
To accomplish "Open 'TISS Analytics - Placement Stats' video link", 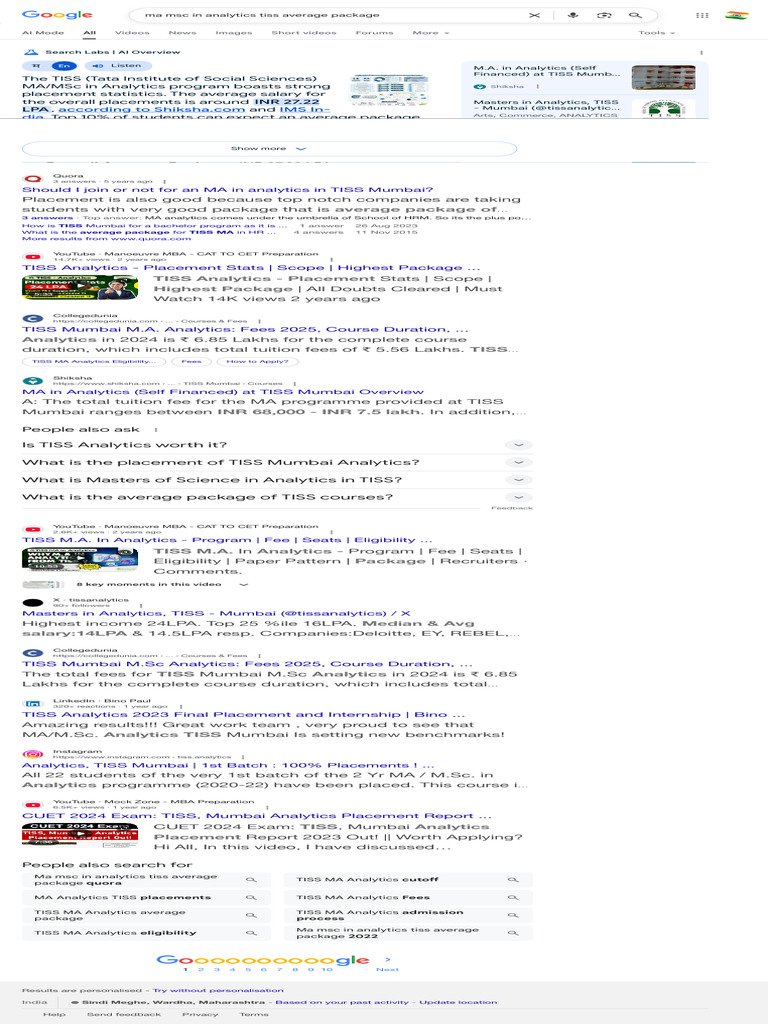I will [251, 268].
